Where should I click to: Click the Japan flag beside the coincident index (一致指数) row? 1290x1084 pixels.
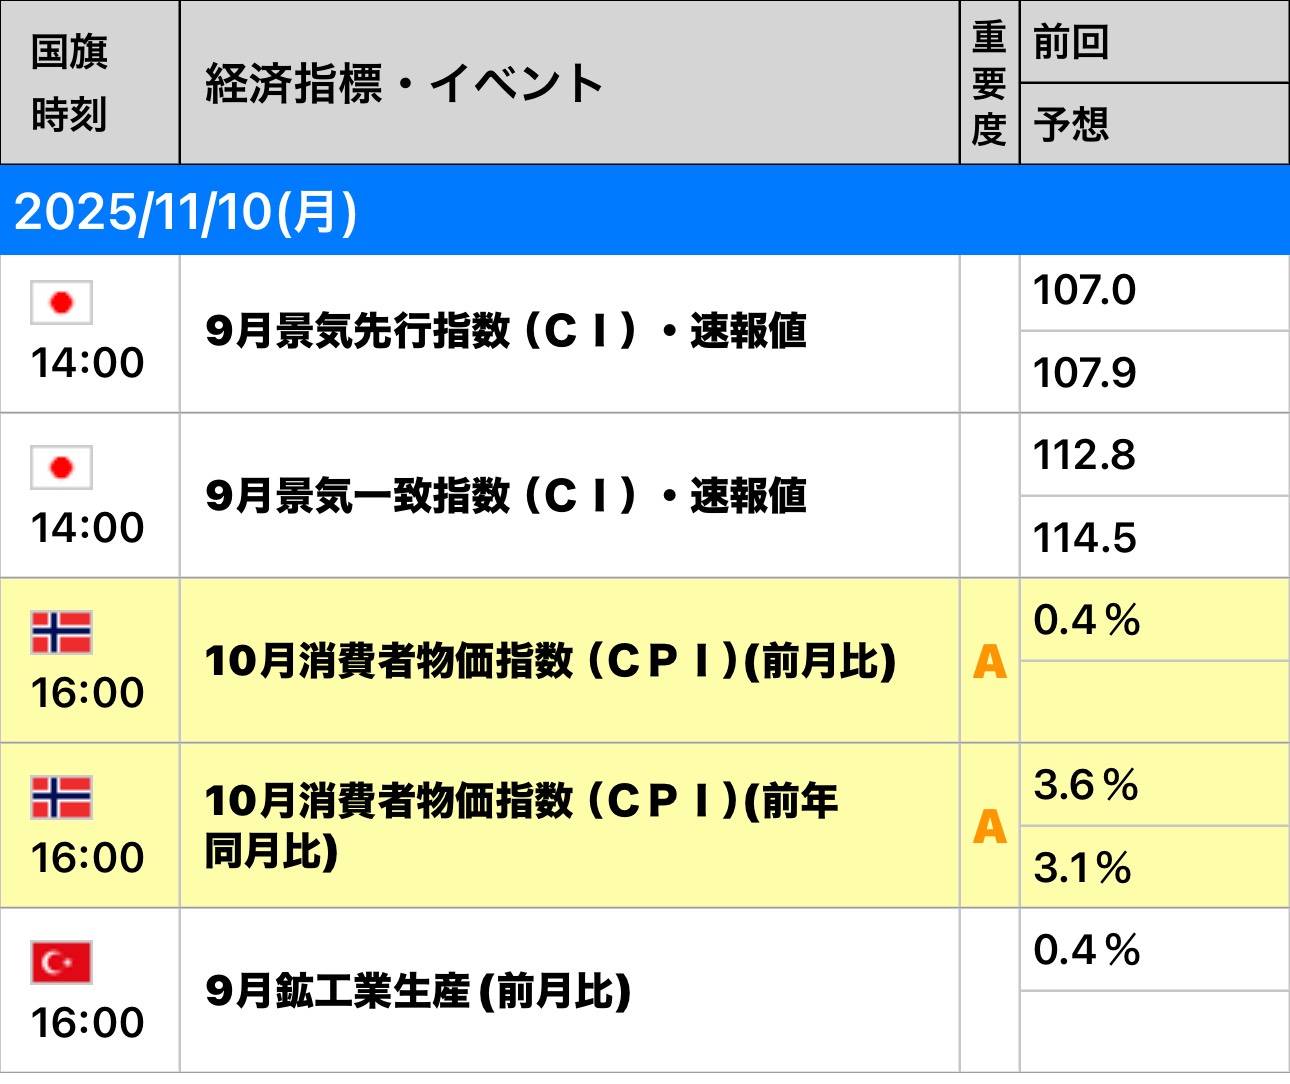pyautogui.click(x=61, y=467)
